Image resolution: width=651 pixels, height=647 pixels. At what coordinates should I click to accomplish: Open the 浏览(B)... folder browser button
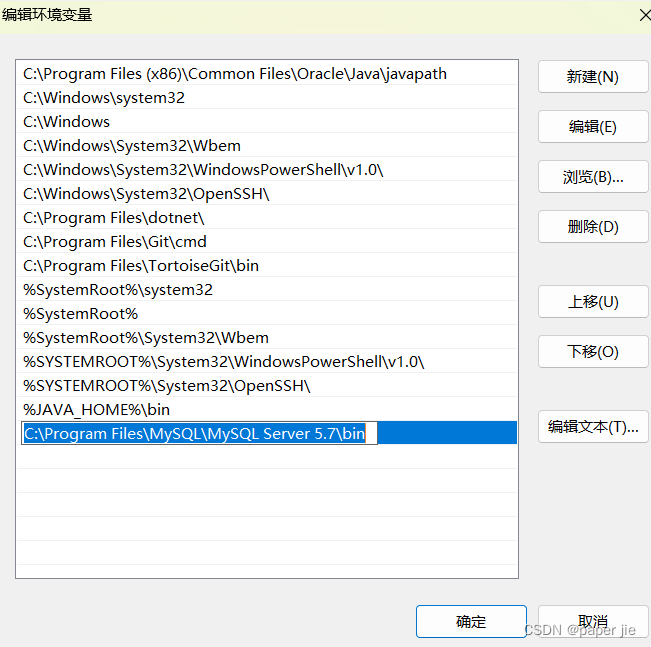pyautogui.click(x=593, y=177)
